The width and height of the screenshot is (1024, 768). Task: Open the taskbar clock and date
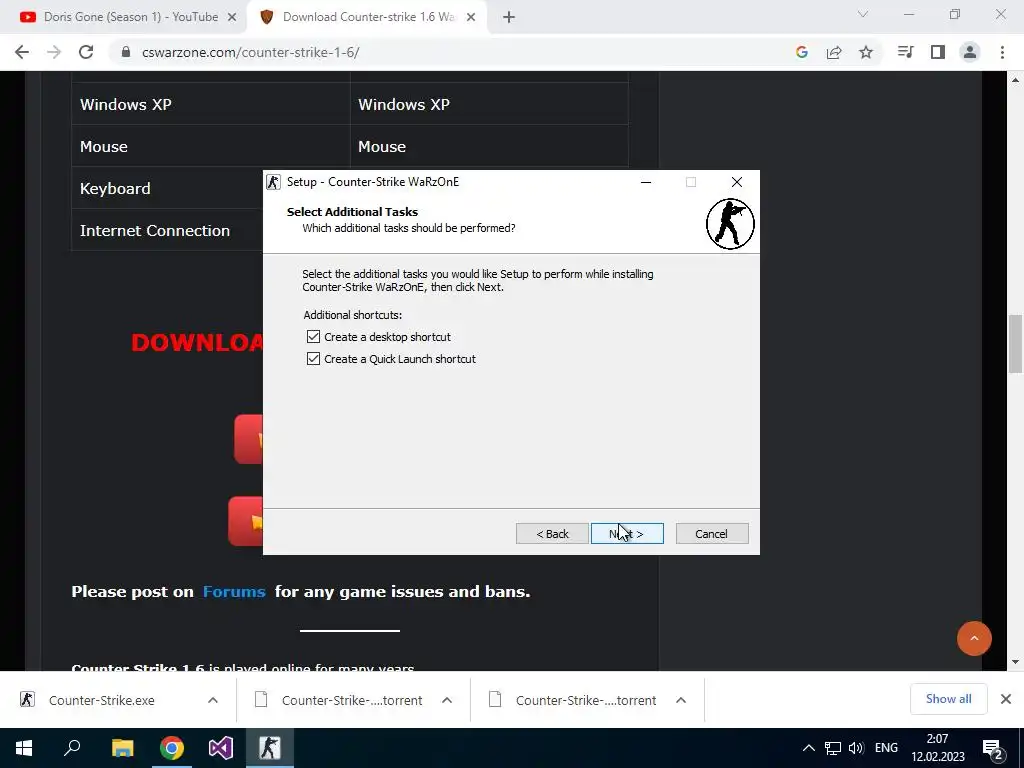click(938, 748)
